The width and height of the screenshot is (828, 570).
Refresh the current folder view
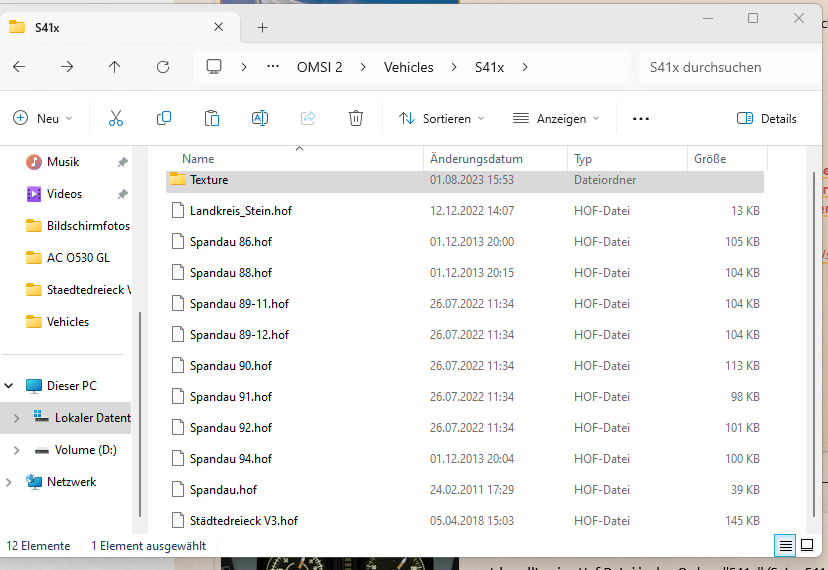163,67
